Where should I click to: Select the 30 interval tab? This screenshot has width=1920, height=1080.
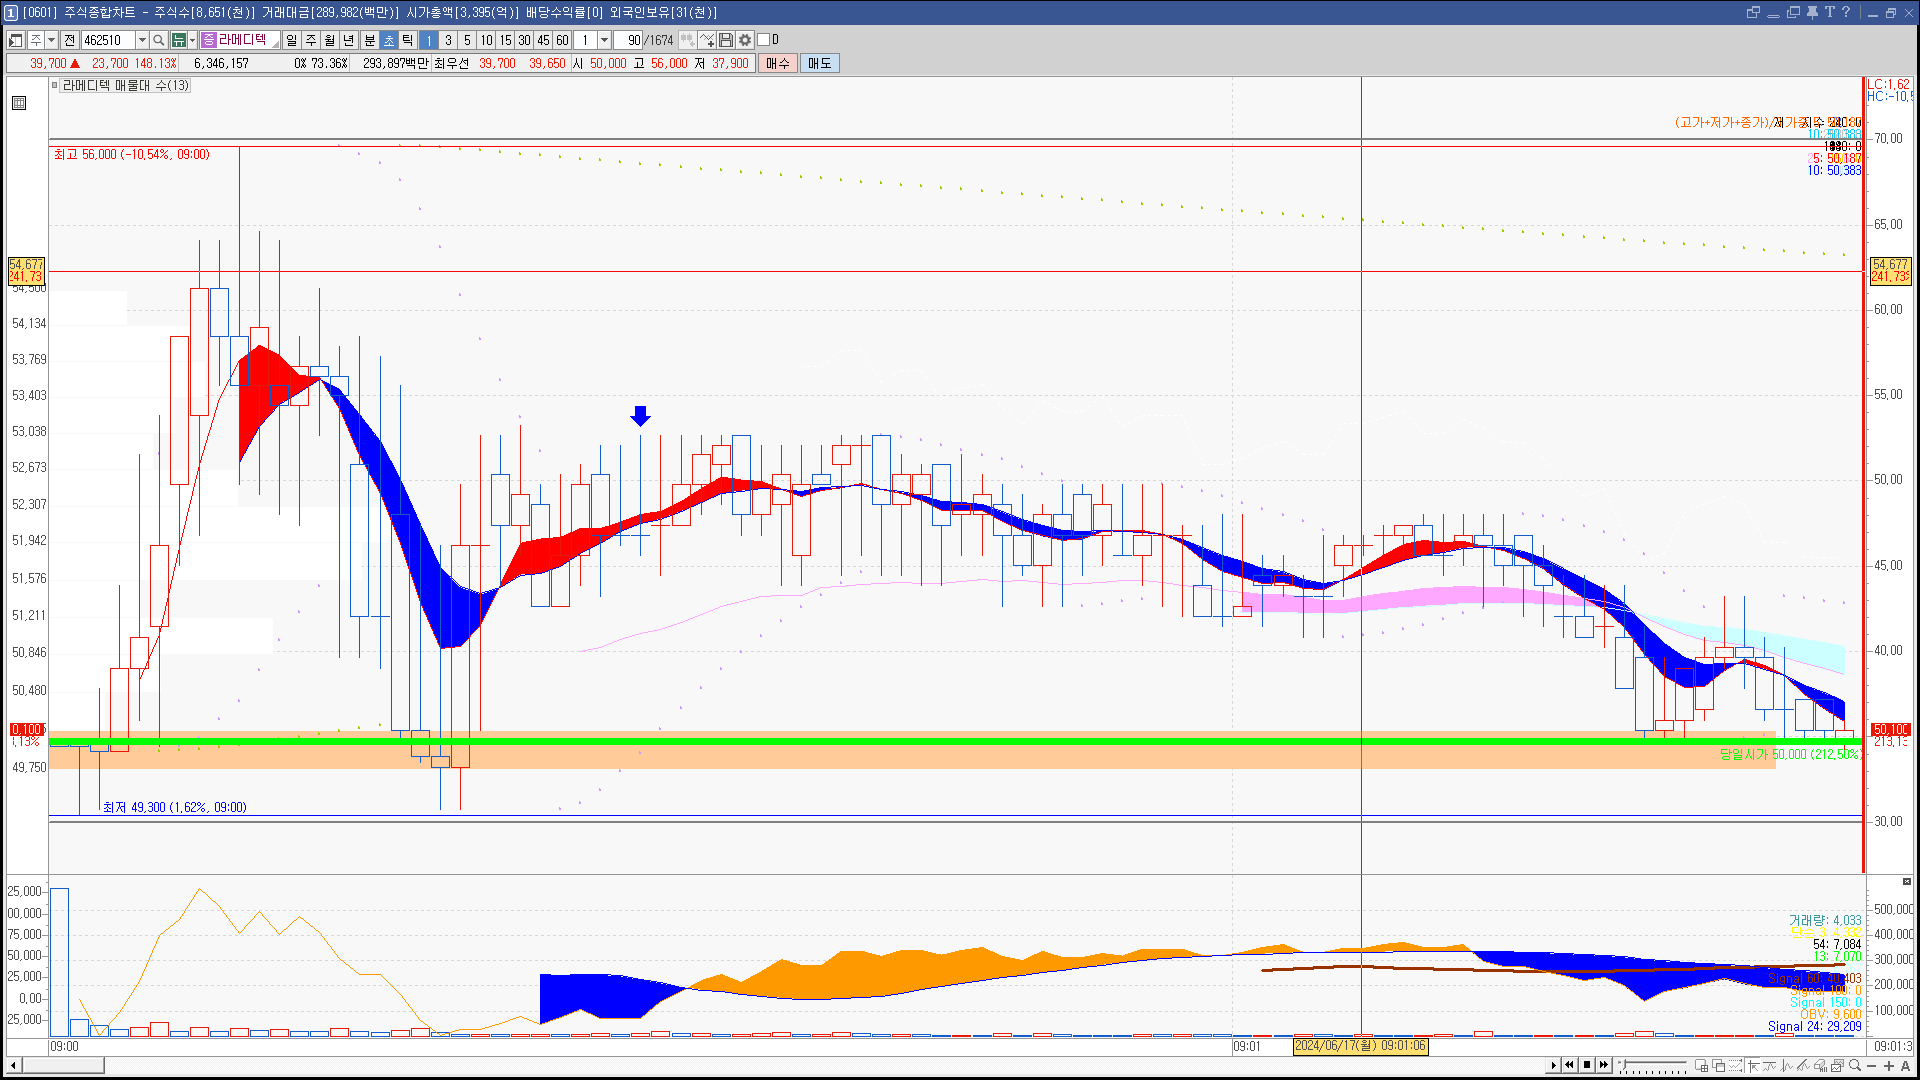coord(524,40)
